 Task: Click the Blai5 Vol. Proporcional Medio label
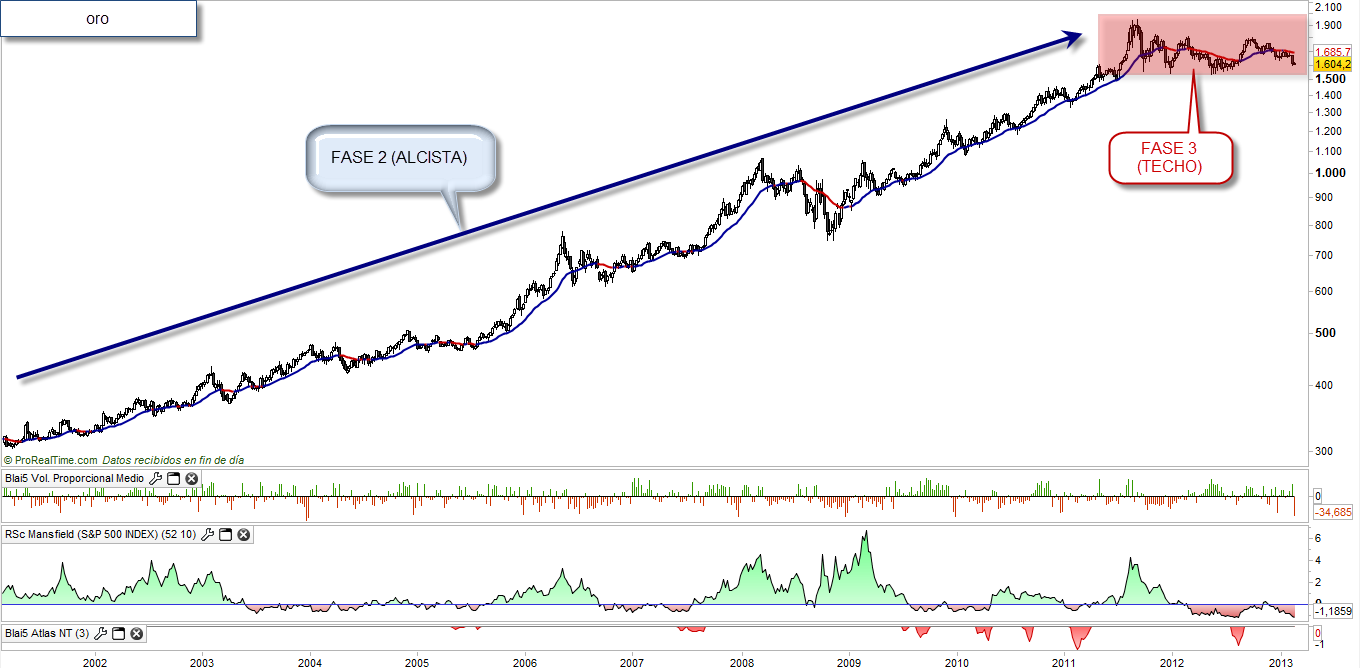click(74, 479)
